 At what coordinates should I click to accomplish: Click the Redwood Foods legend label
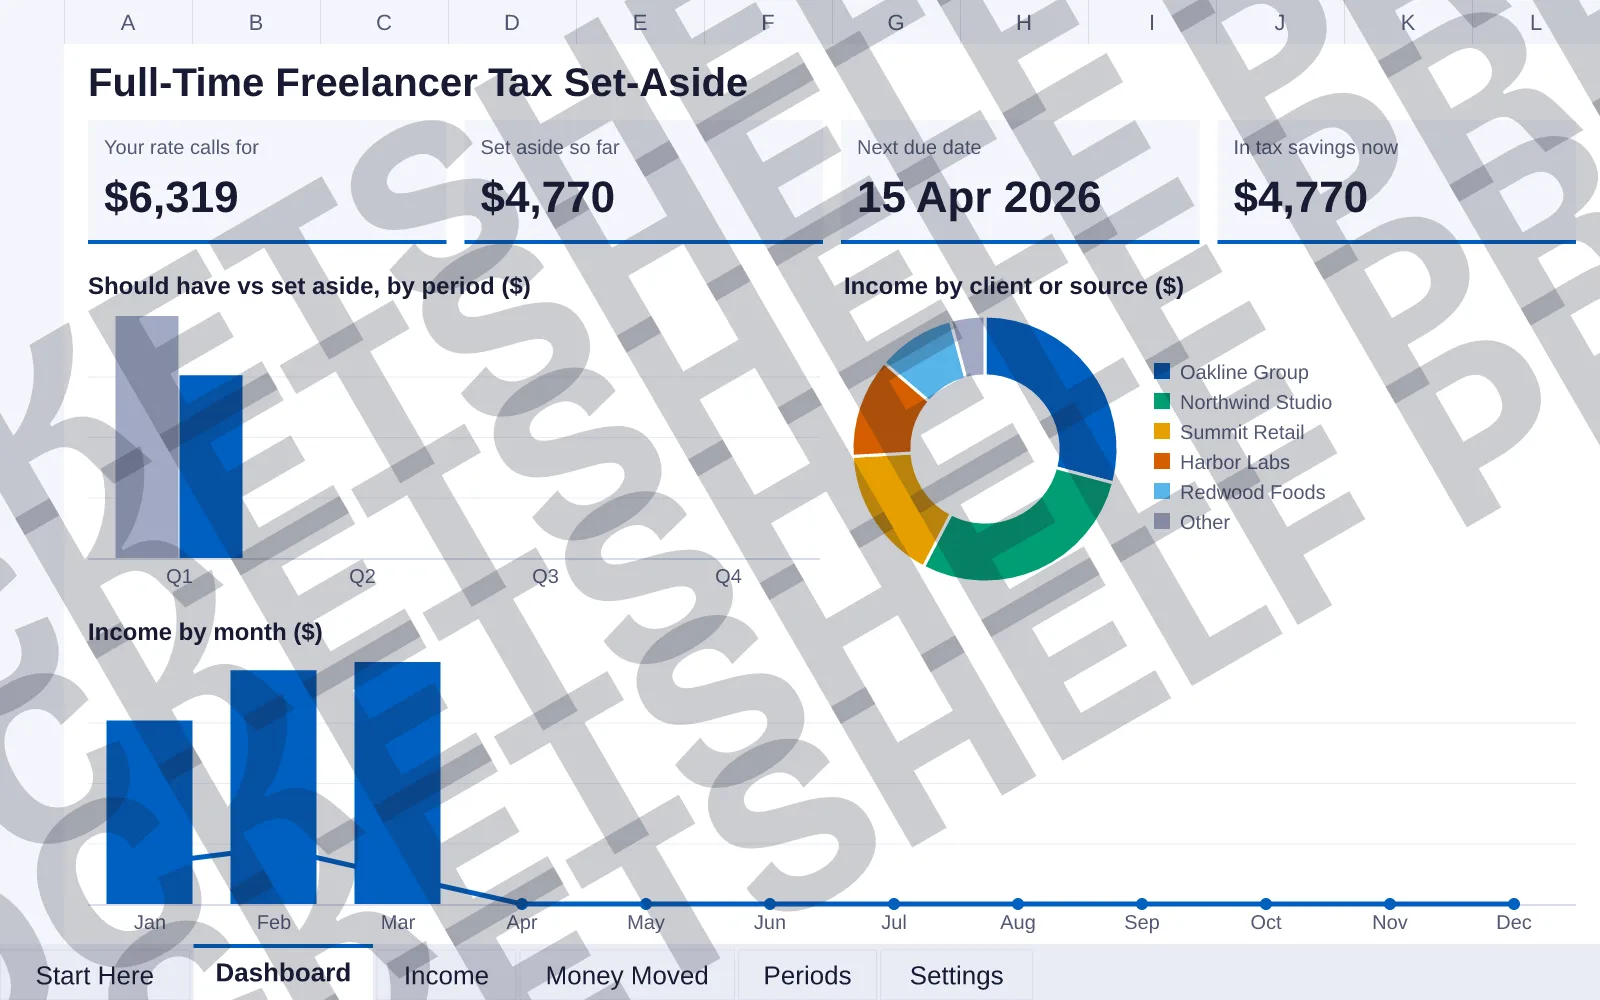tap(1252, 492)
